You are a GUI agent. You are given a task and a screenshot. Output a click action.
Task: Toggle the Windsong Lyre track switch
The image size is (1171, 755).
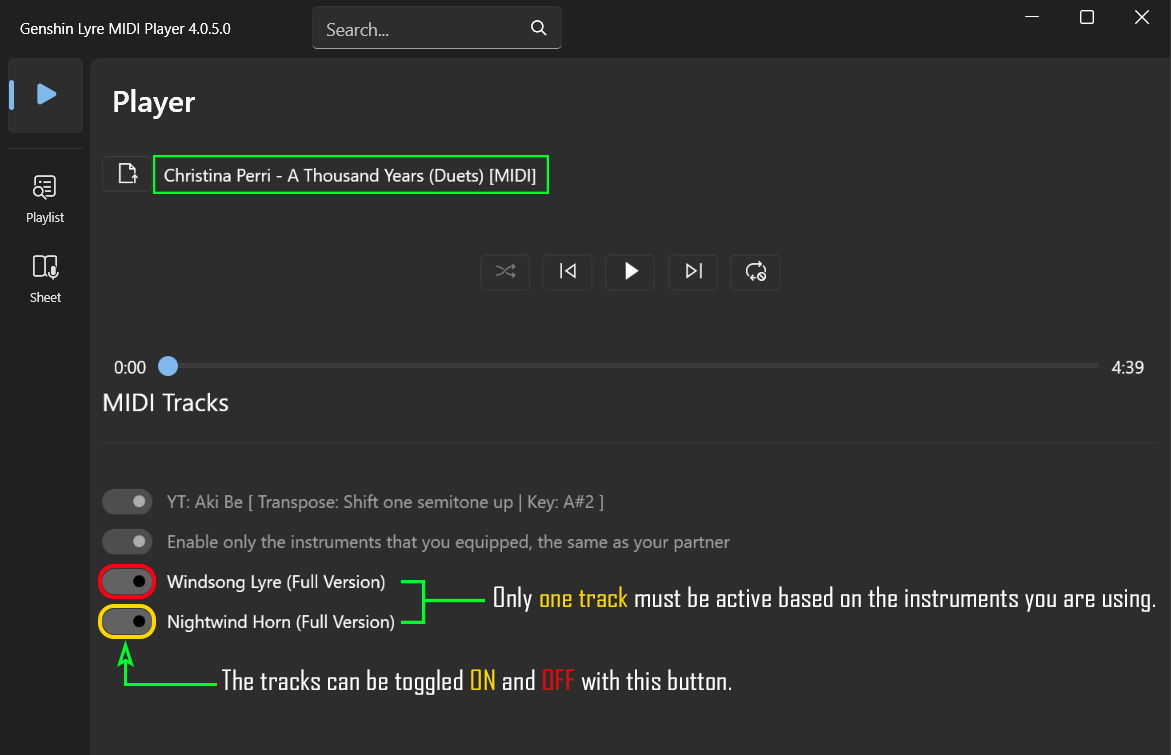(127, 582)
